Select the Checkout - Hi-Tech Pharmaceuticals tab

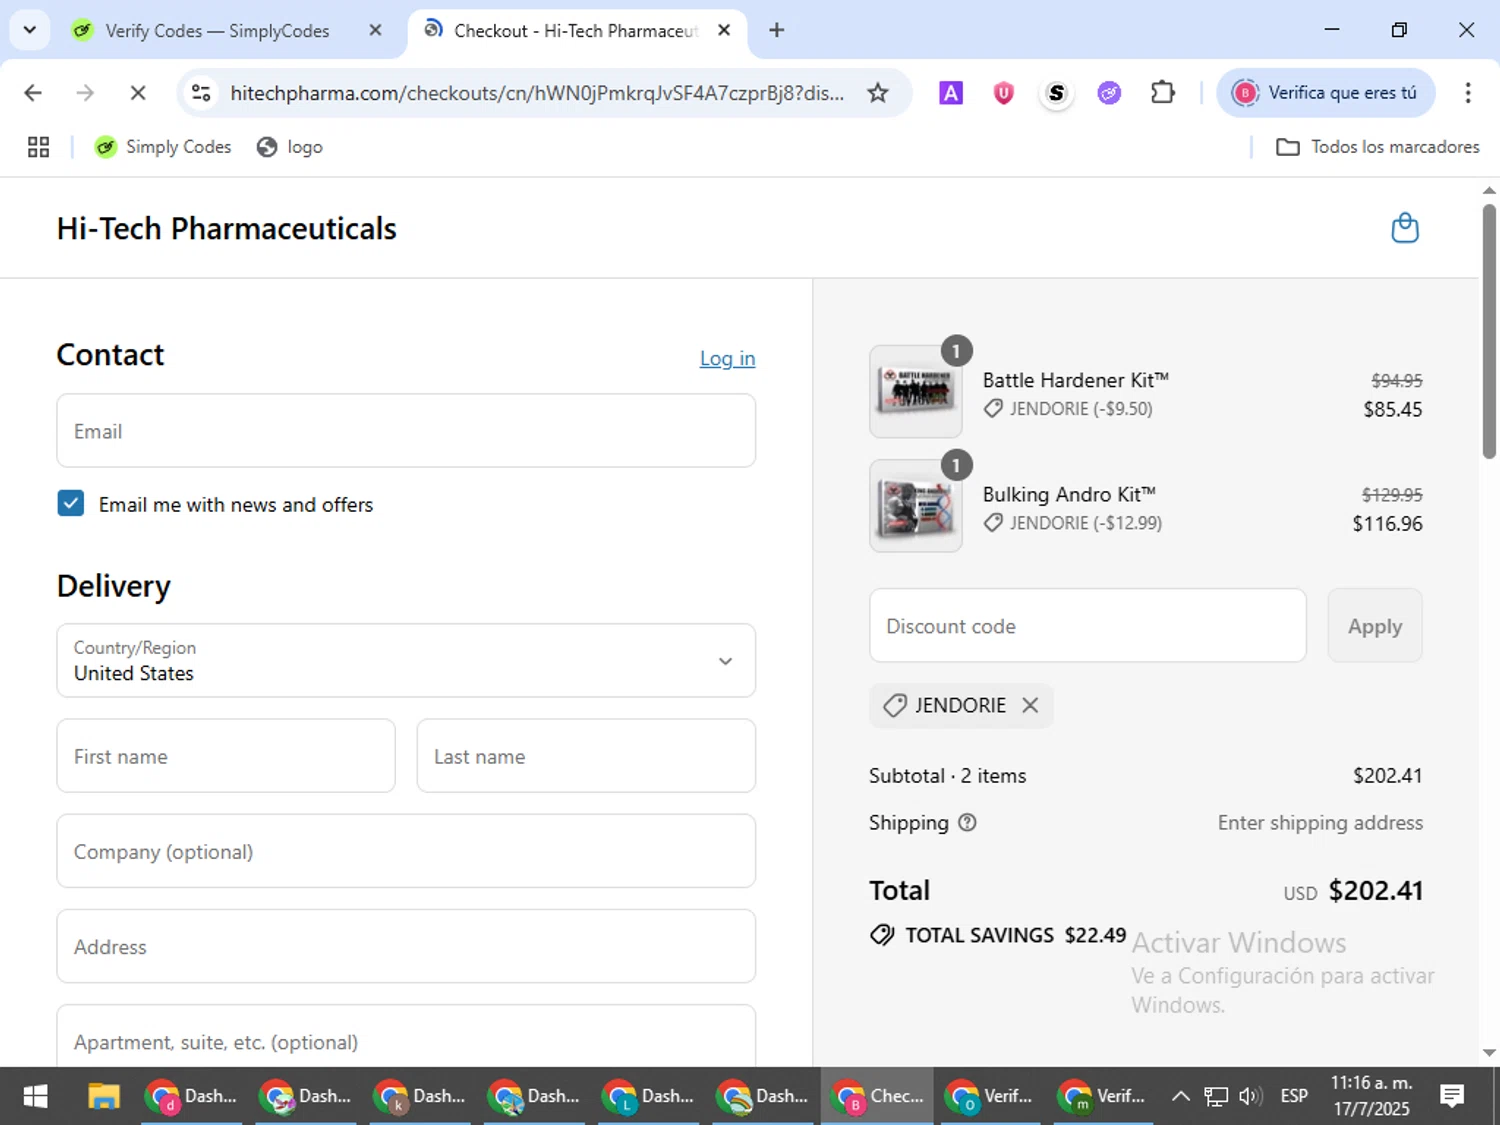tap(575, 31)
